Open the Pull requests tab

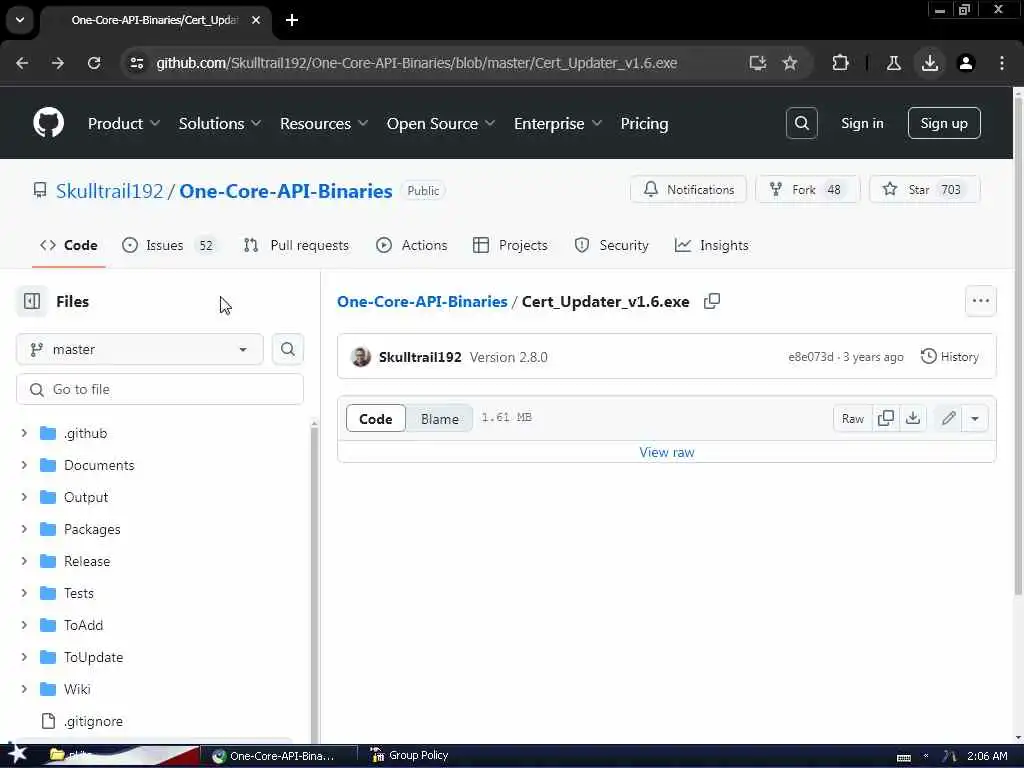click(x=296, y=246)
